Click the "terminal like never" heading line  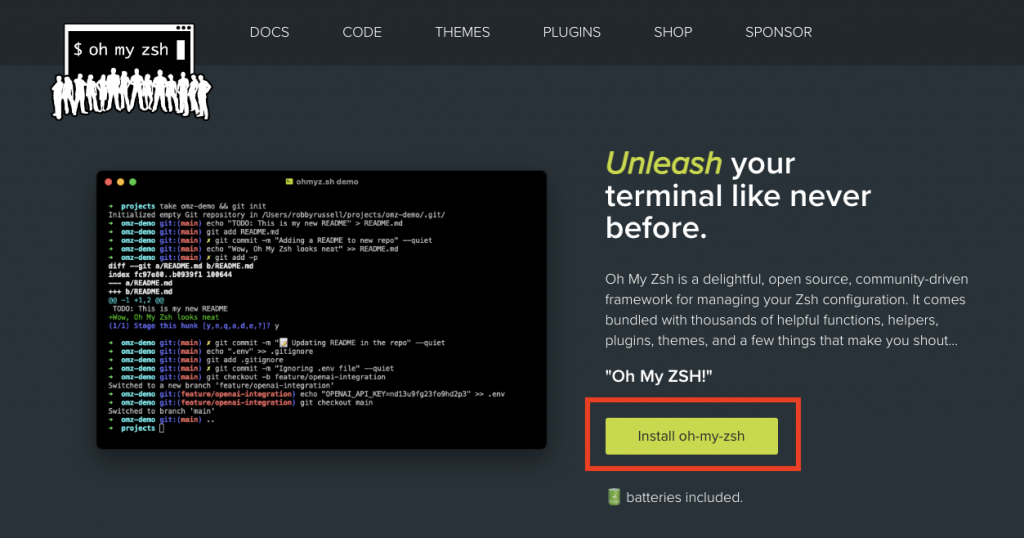click(x=738, y=196)
